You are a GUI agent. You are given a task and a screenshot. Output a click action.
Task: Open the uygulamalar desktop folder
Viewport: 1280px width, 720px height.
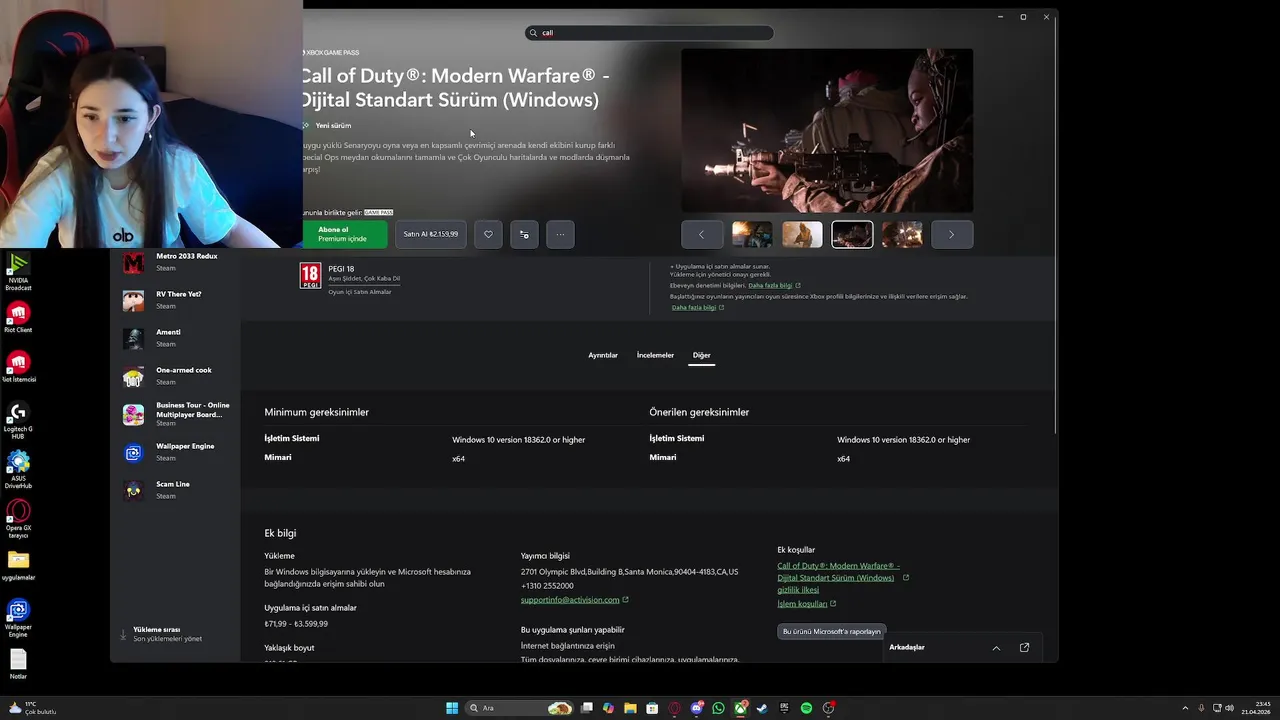tap(18, 565)
